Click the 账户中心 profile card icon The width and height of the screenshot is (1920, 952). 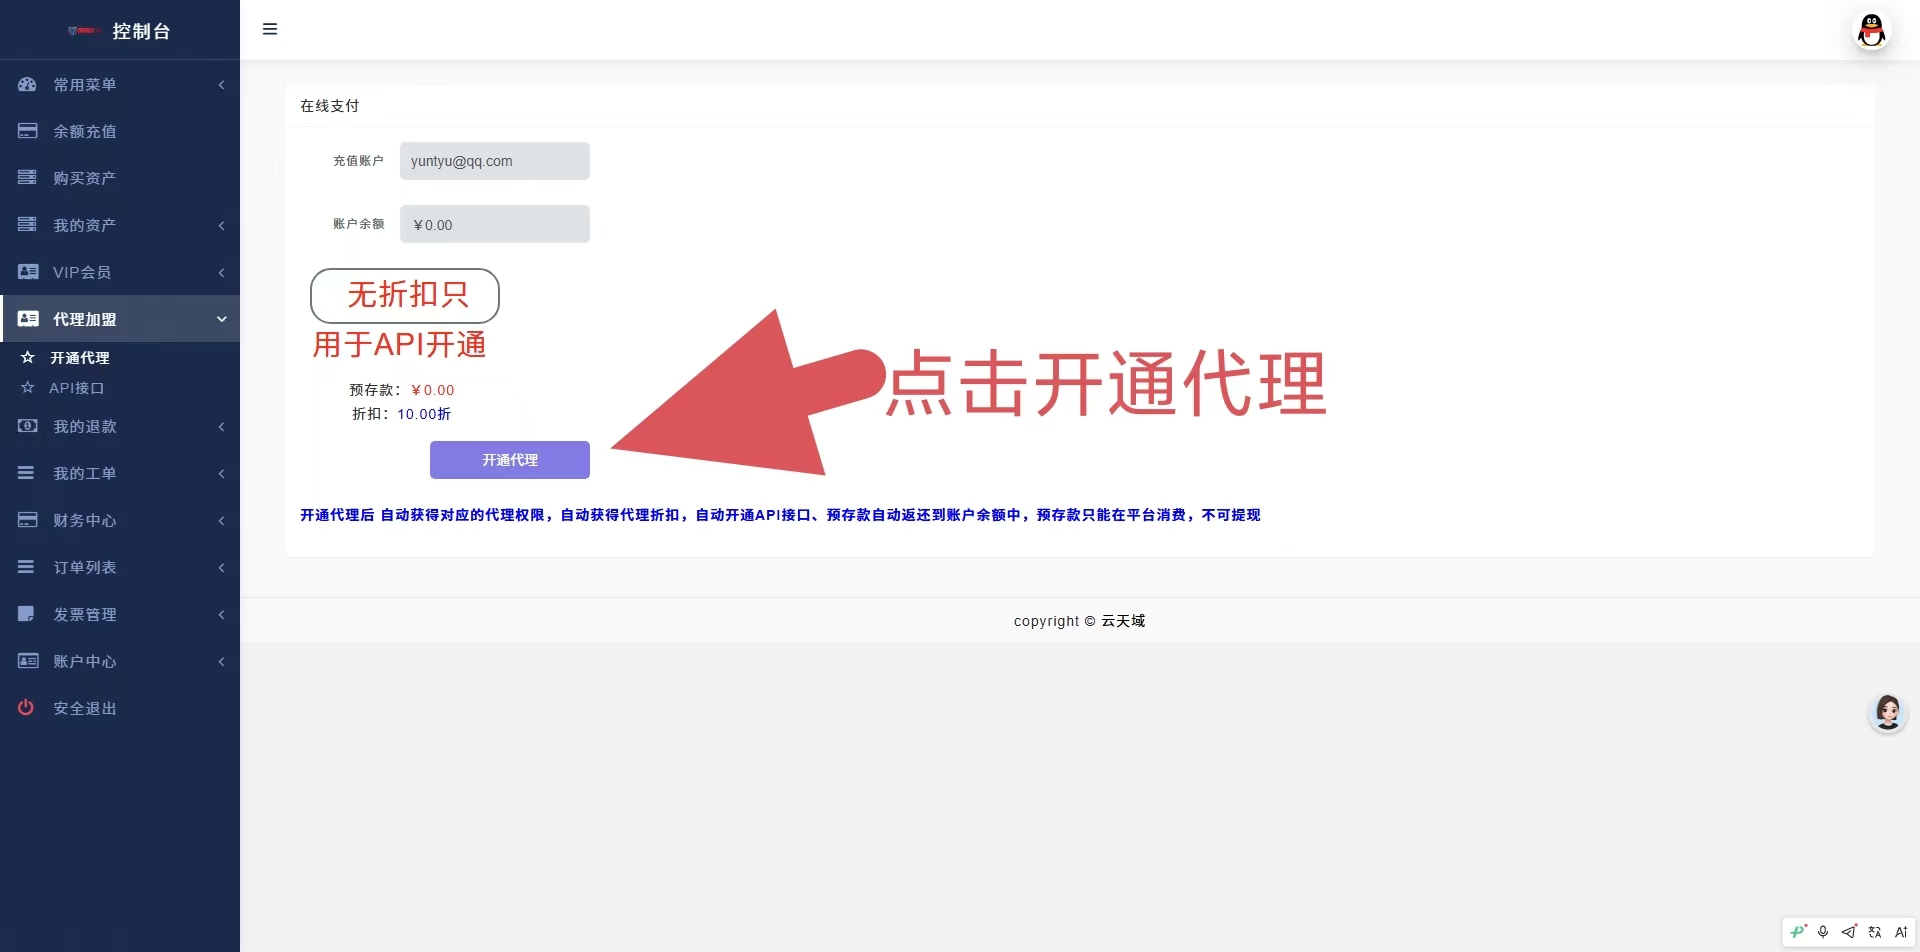(x=28, y=661)
